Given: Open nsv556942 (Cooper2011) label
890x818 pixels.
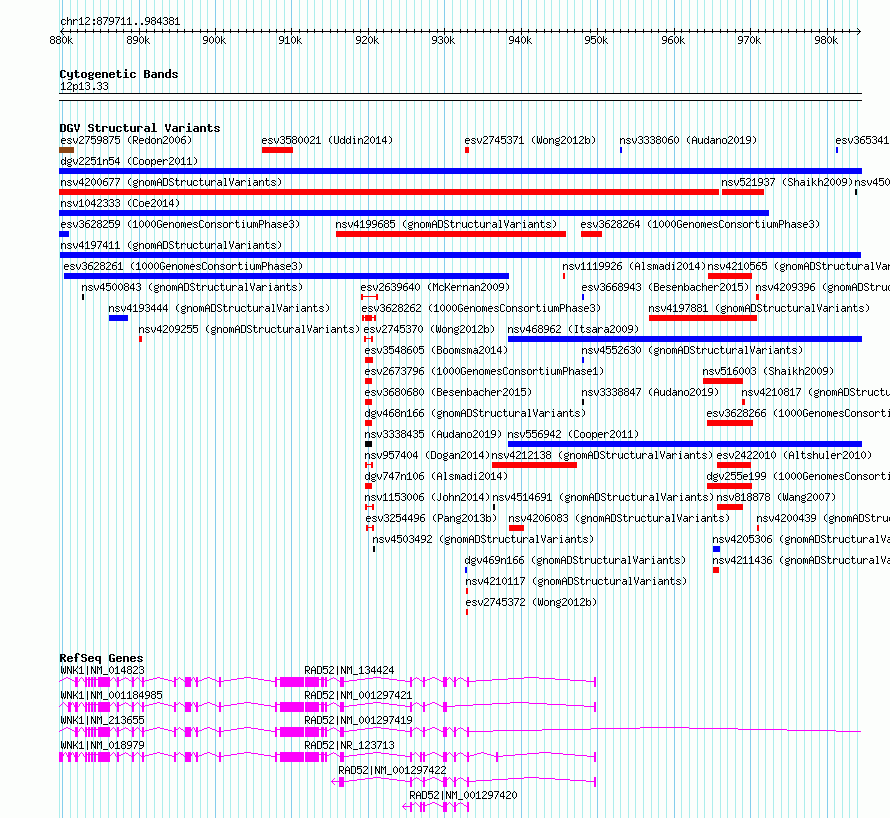Looking at the screenshot, I should pos(573,434).
